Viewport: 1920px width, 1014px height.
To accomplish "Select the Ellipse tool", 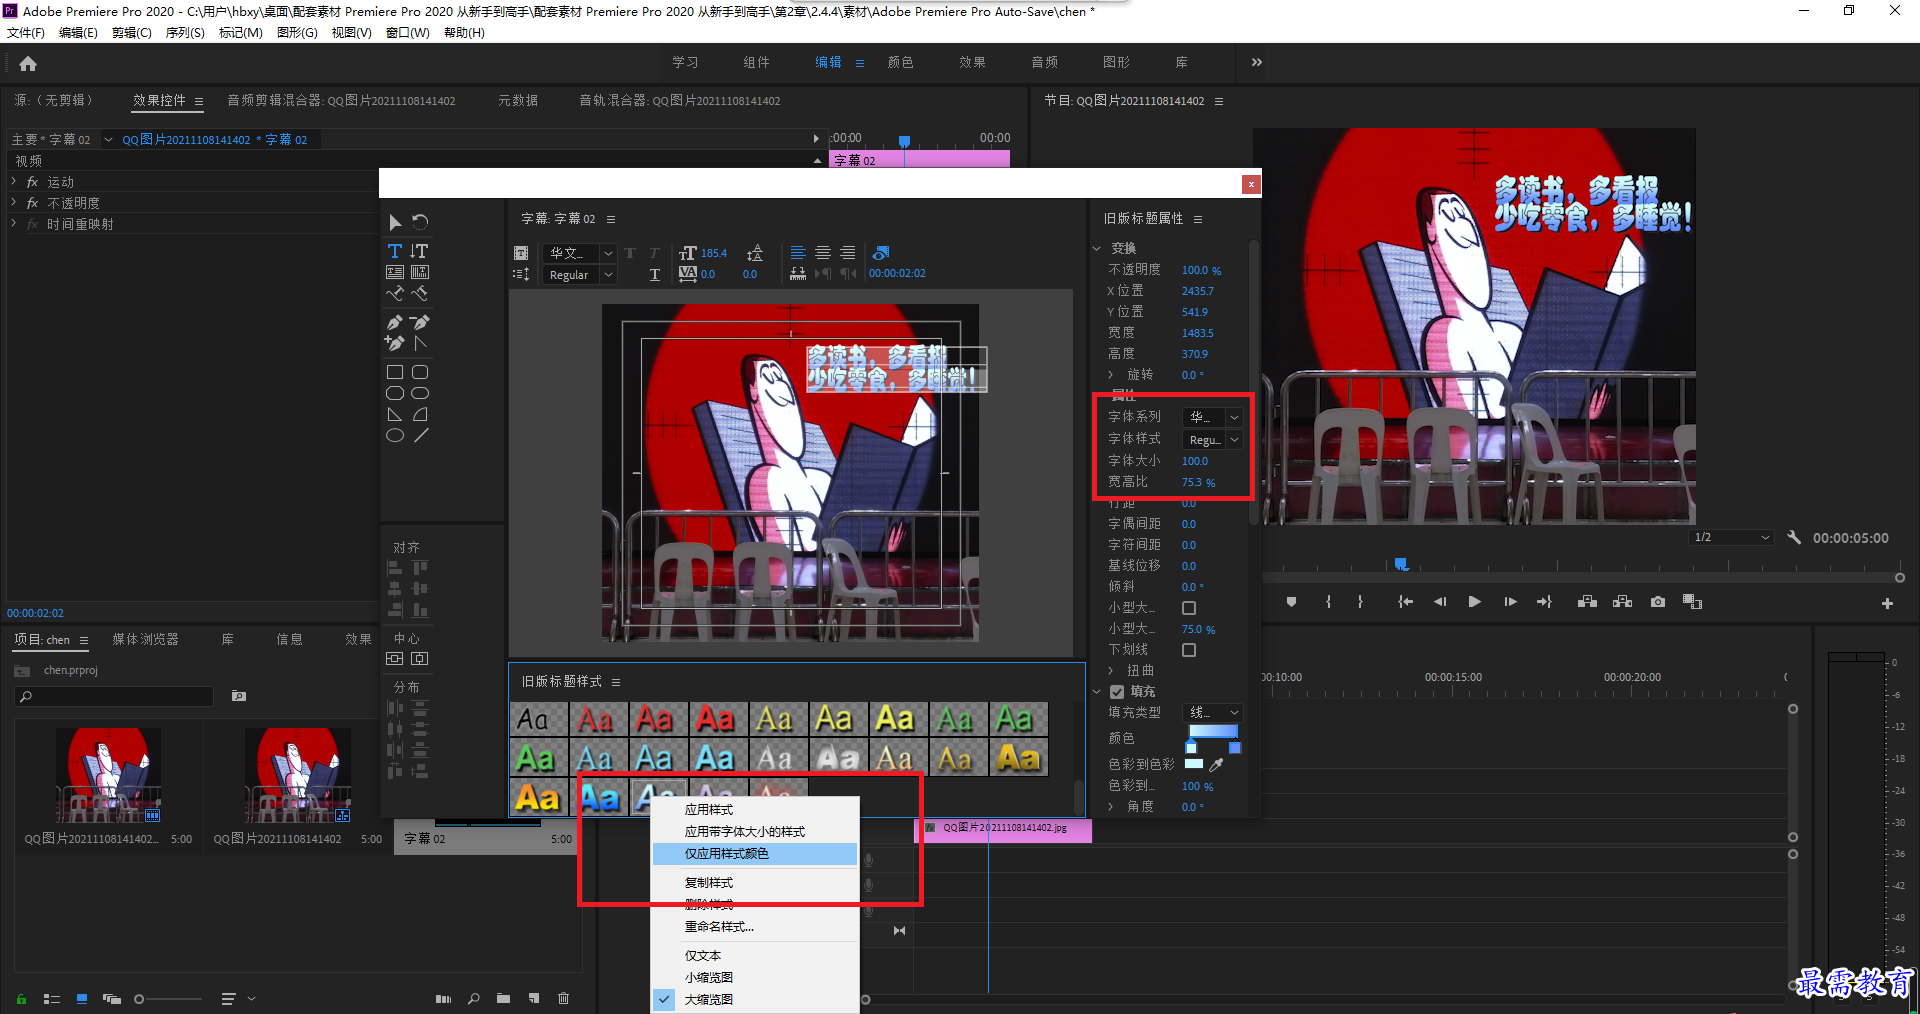I will coord(395,436).
